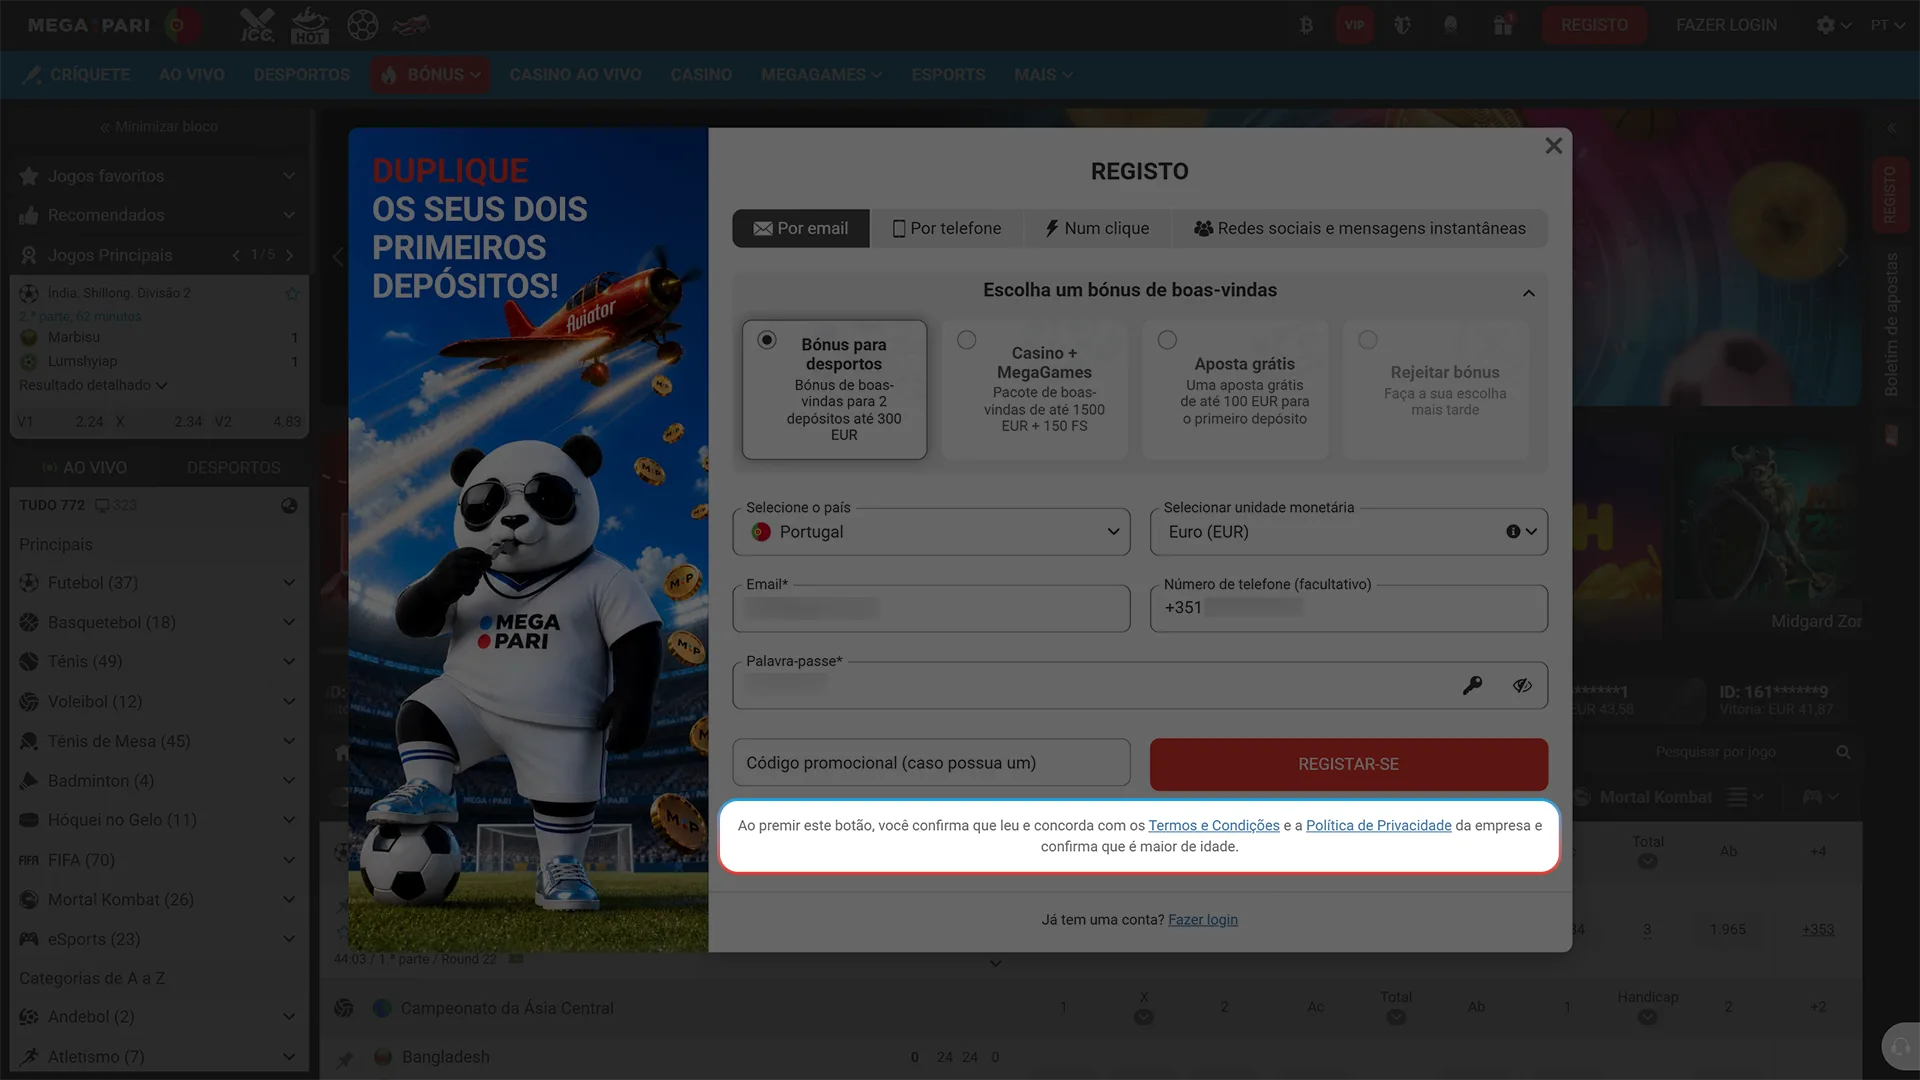This screenshot has height=1080, width=1920.
Task: Select the Por email registration tab
Action: (801, 228)
